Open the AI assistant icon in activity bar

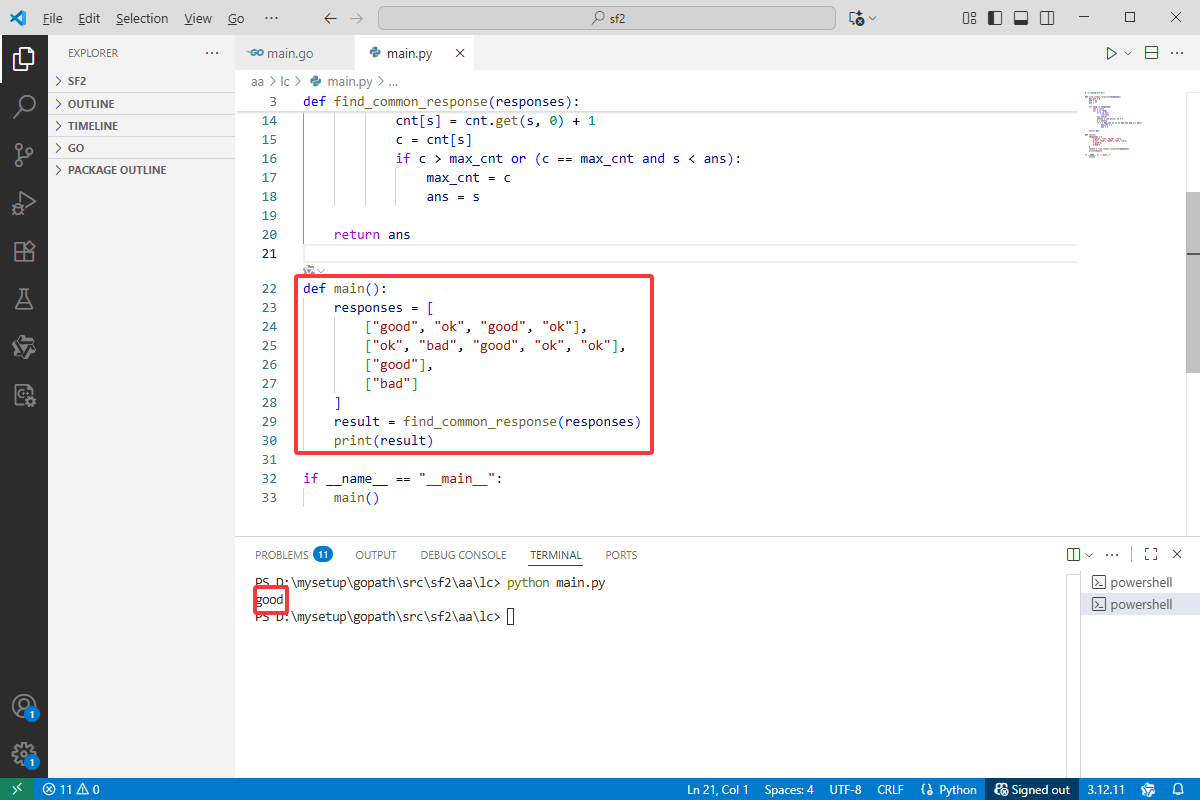24,347
